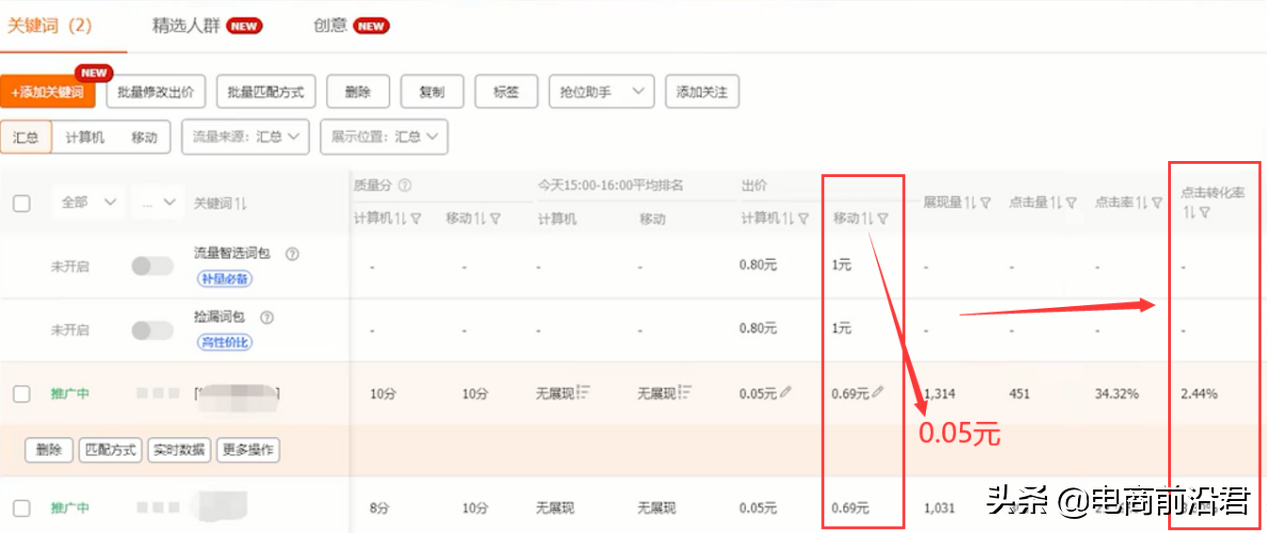Screen dimensions: 1267x533
Task: Switch to 关键词 (2) tab
Action: click(49, 26)
